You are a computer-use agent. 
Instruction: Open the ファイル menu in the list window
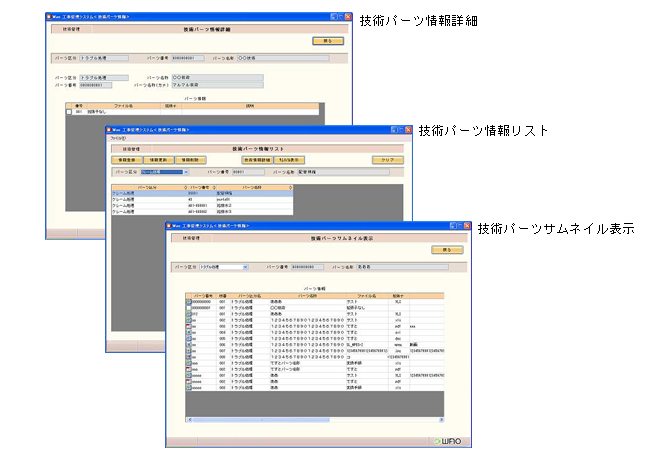(x=118, y=138)
